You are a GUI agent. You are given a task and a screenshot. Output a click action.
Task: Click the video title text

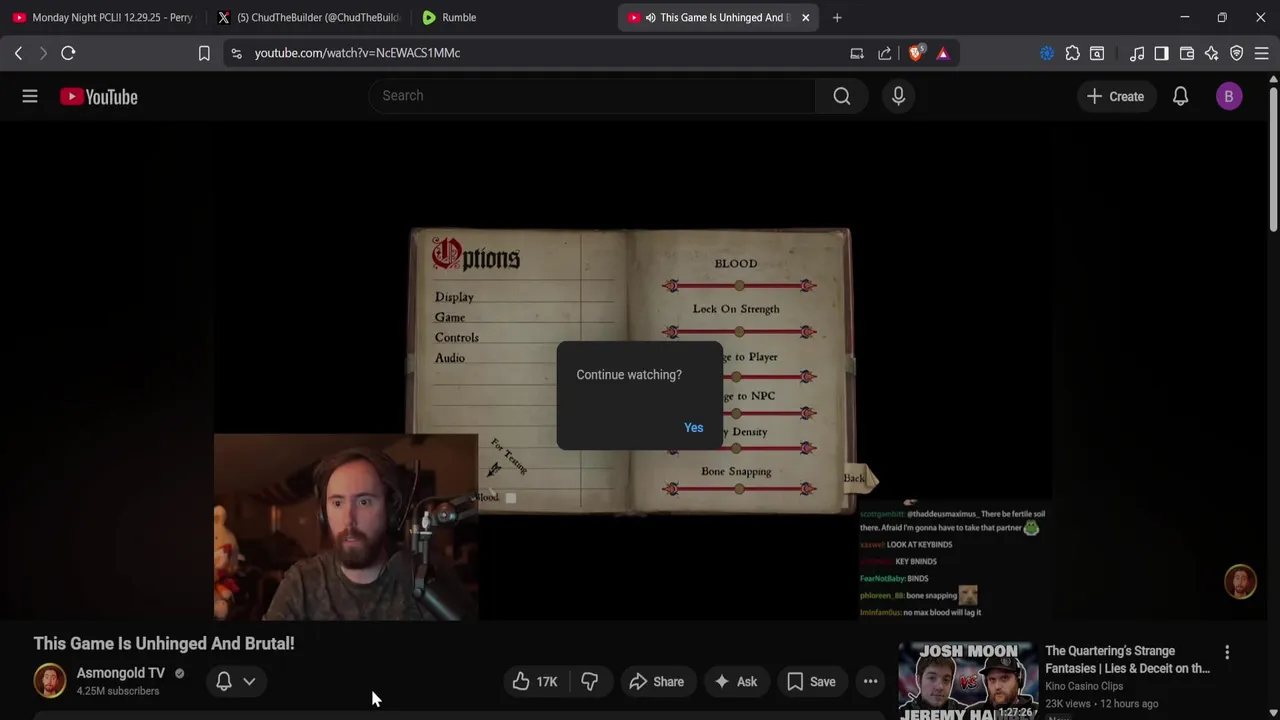coord(164,644)
